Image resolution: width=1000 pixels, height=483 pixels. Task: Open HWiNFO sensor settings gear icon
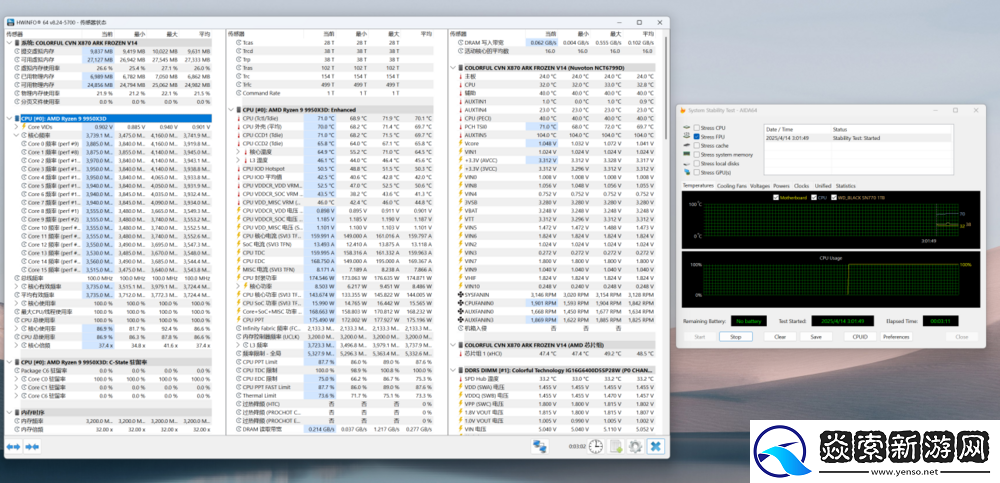[x=635, y=446]
